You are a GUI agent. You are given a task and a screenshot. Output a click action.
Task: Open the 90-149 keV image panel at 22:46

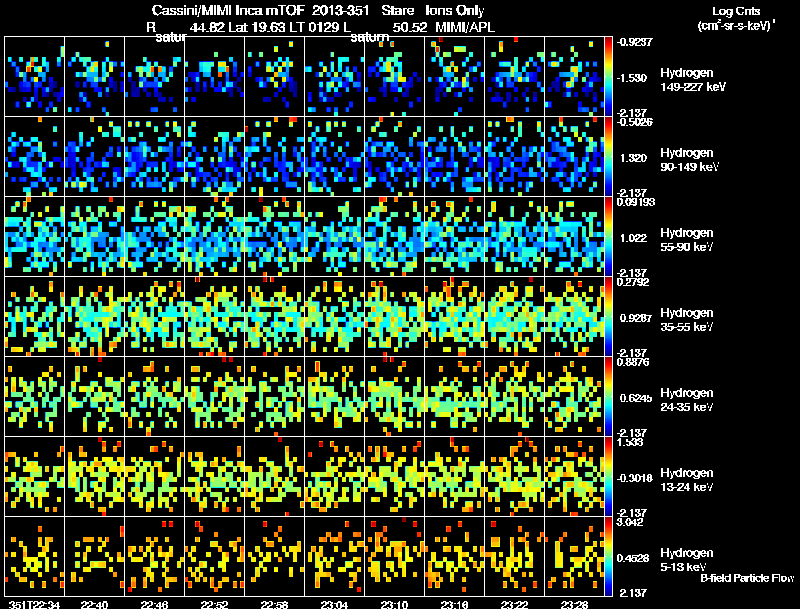point(155,157)
